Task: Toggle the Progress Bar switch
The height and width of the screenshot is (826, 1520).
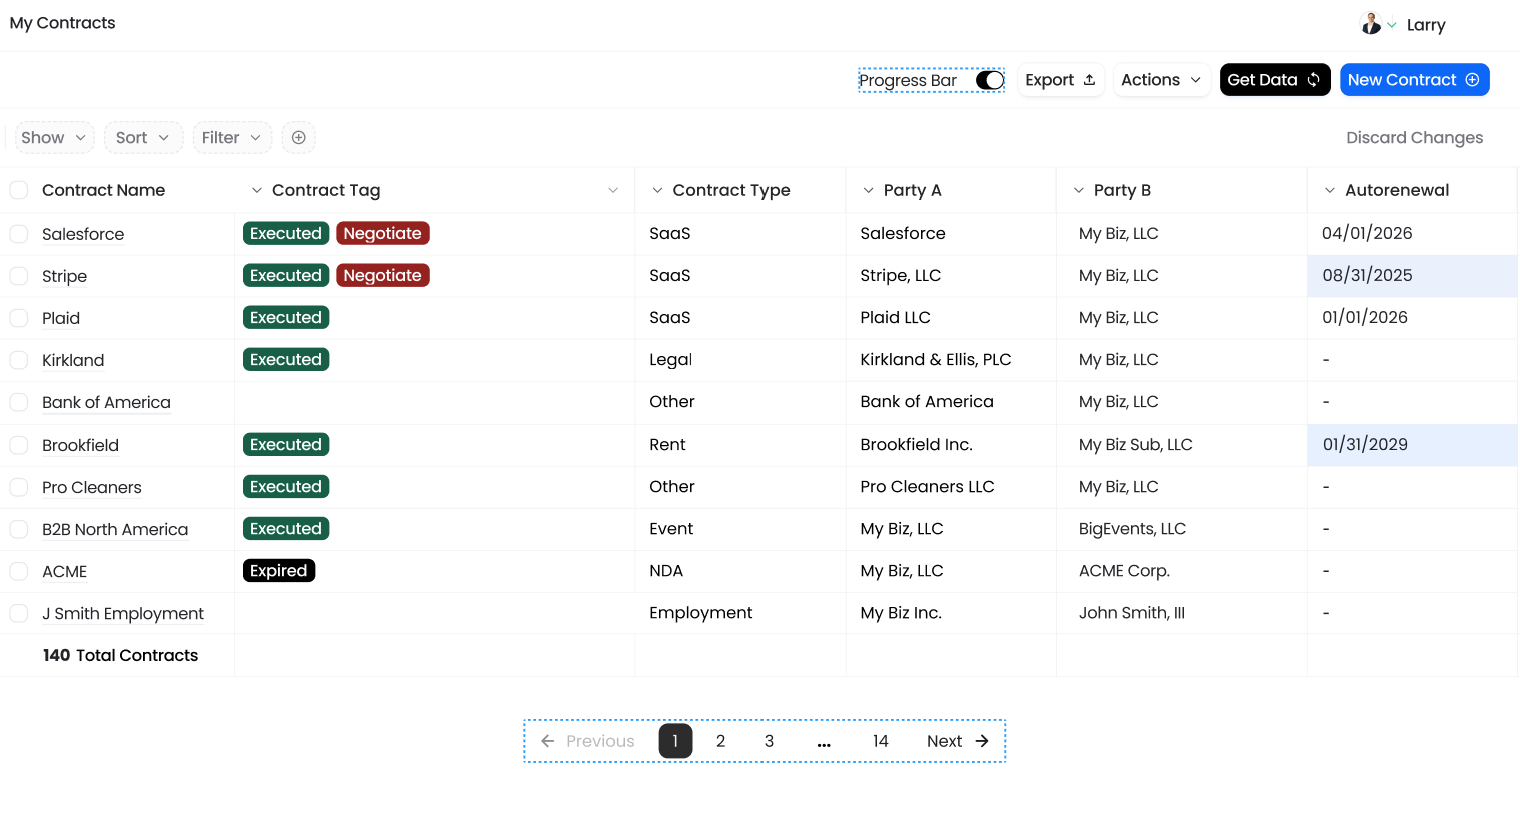Action: [x=990, y=80]
